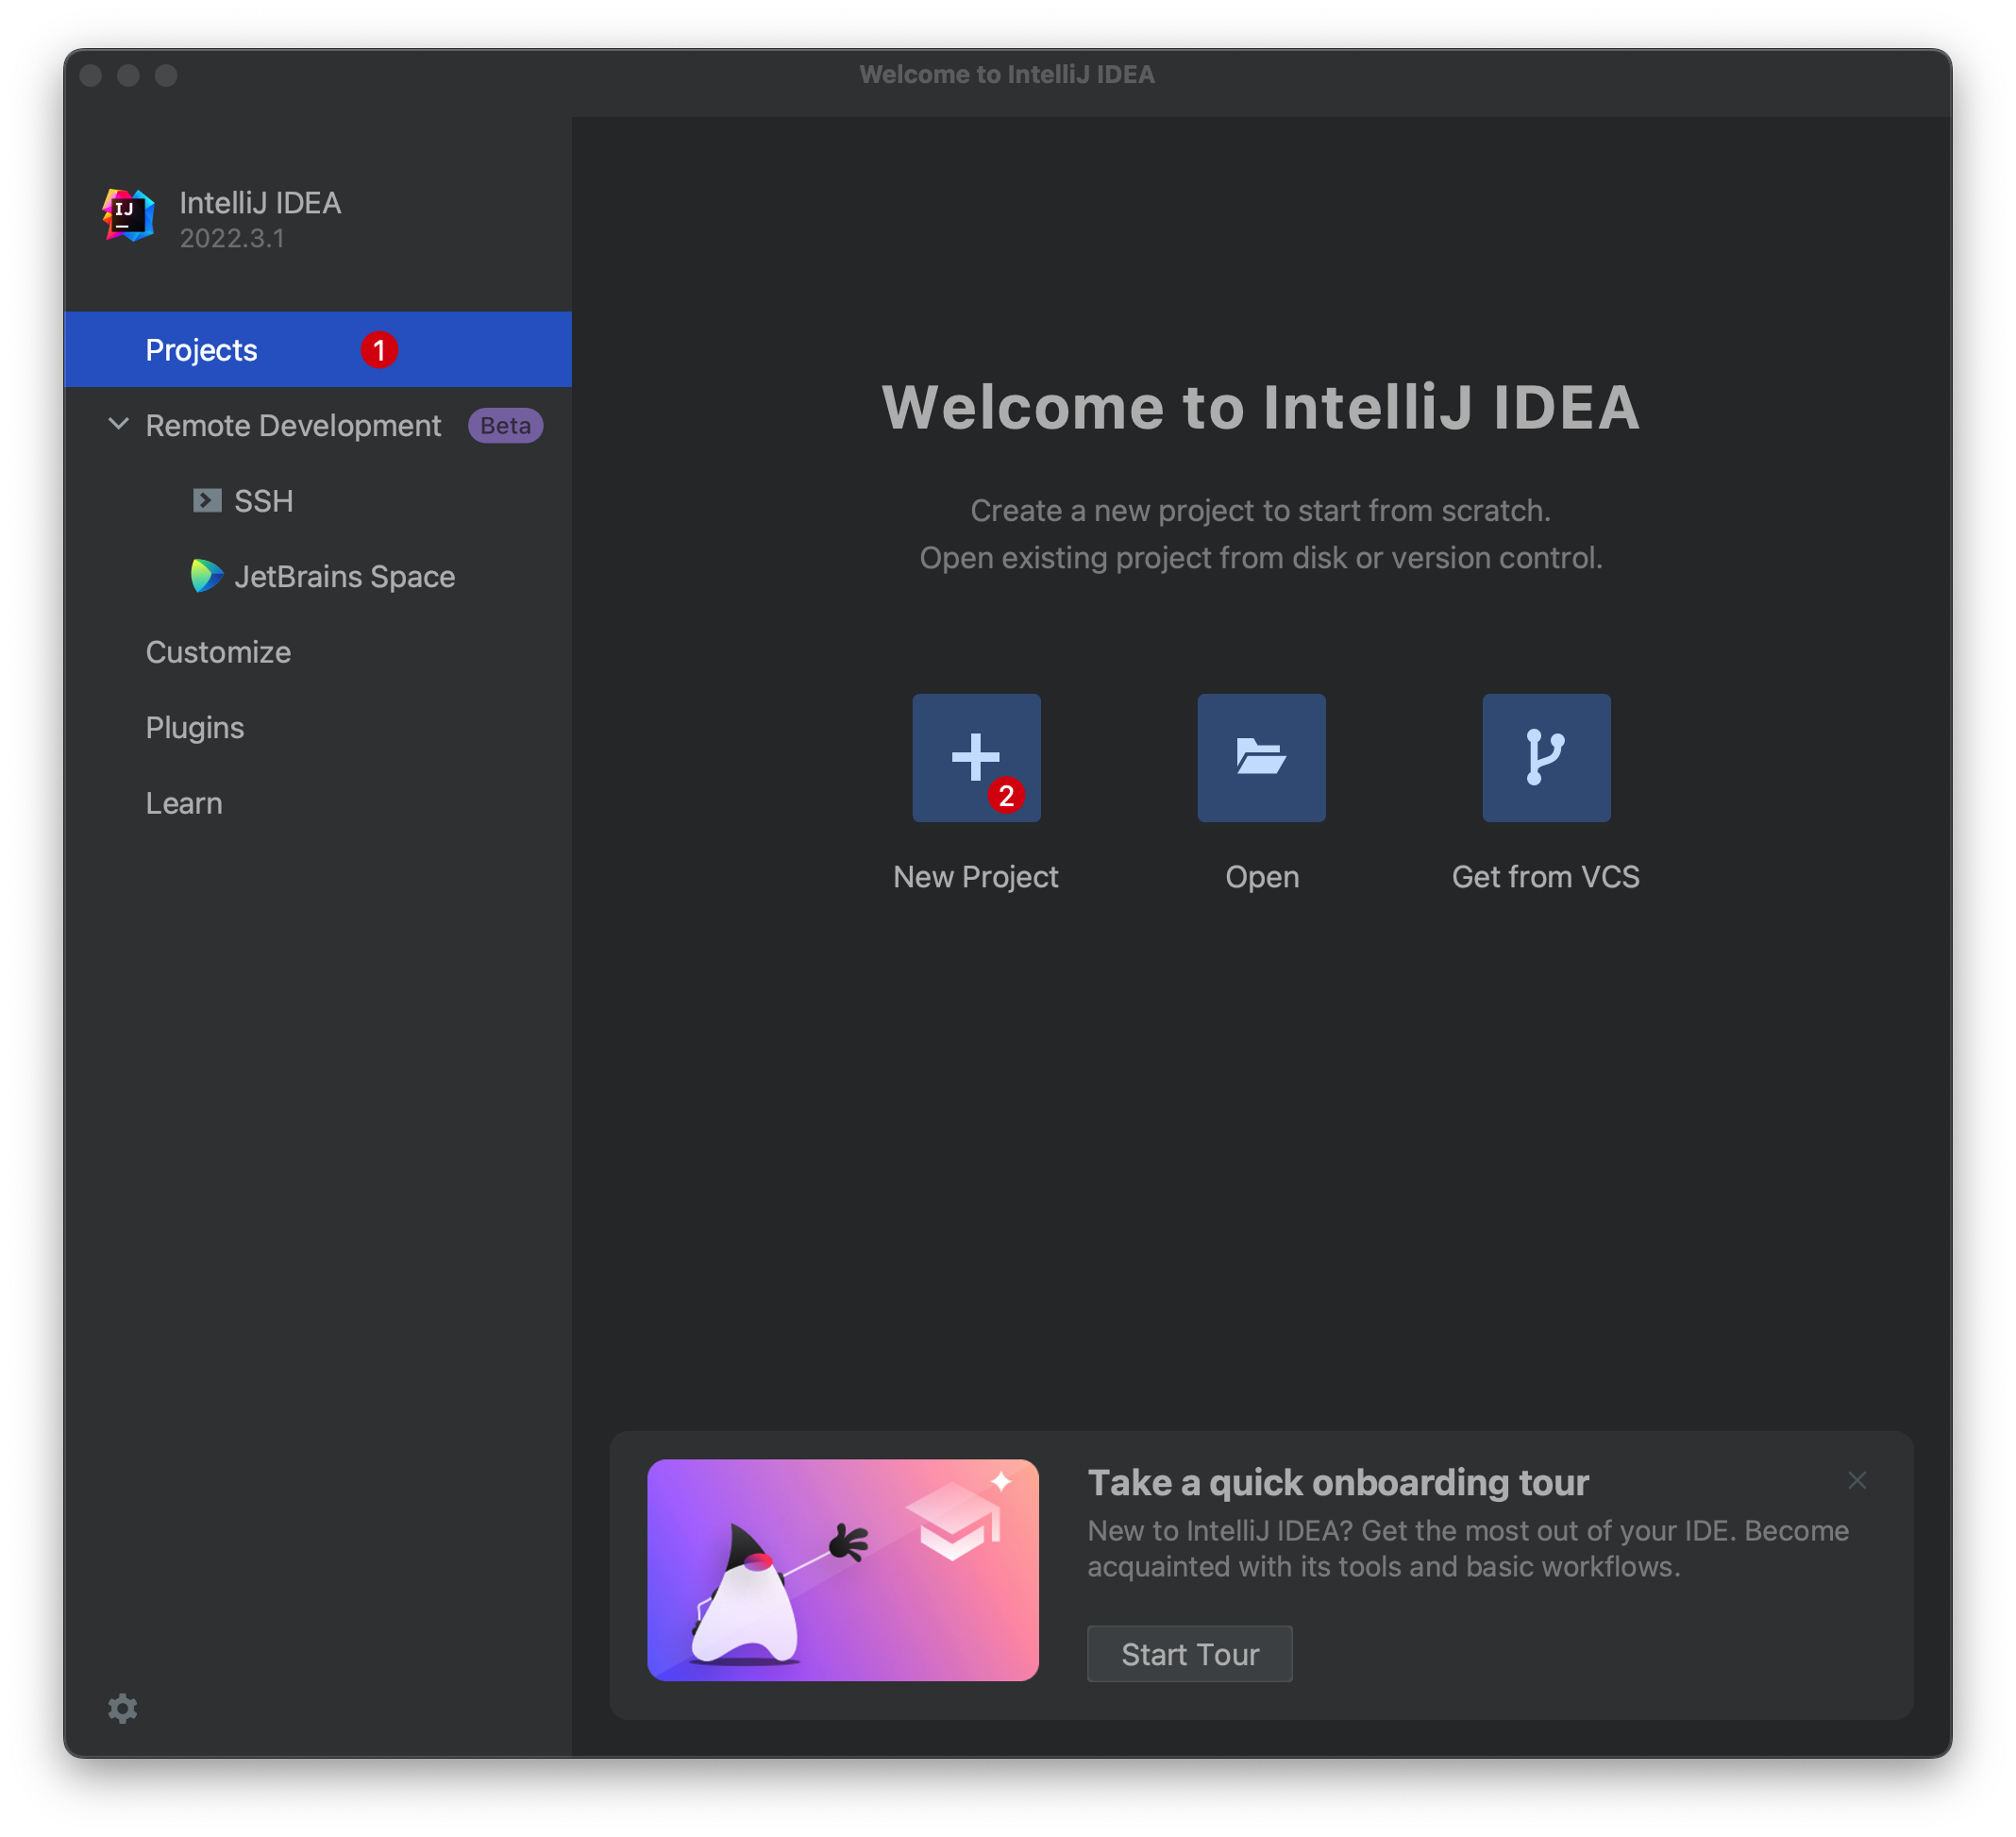Expand the Remote Development section
Screen dimensions: 2016x1837
coord(120,423)
